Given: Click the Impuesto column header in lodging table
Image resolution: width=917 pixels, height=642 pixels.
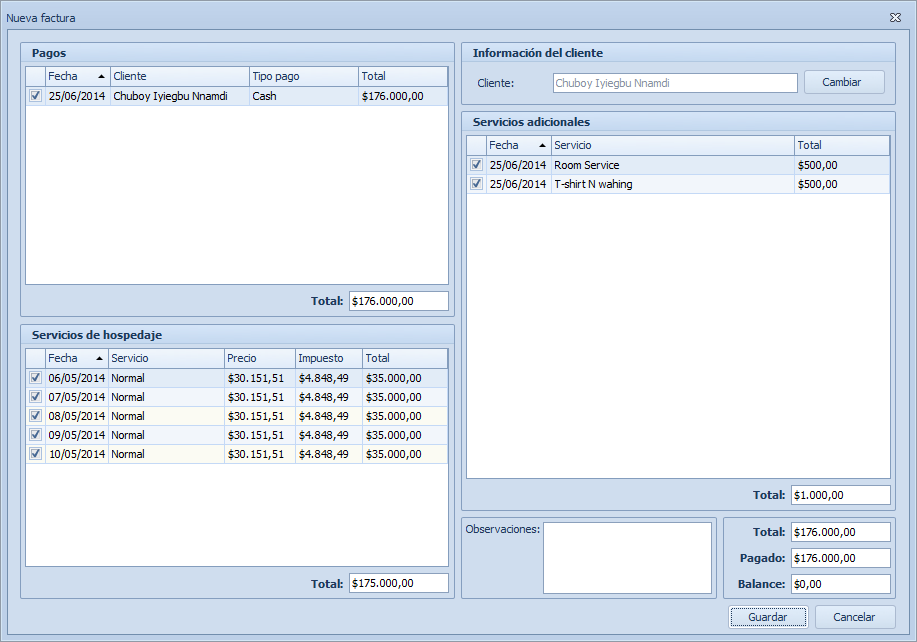Looking at the screenshot, I should 328,358.
